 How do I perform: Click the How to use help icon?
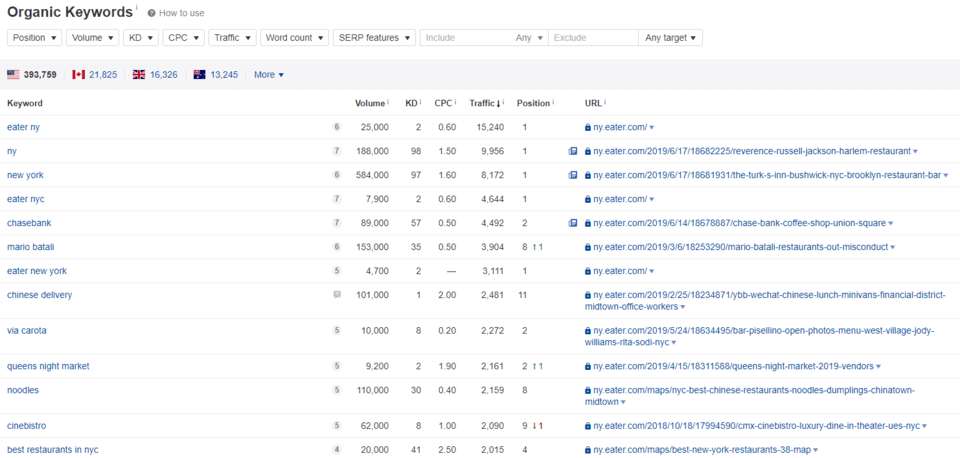tap(151, 13)
